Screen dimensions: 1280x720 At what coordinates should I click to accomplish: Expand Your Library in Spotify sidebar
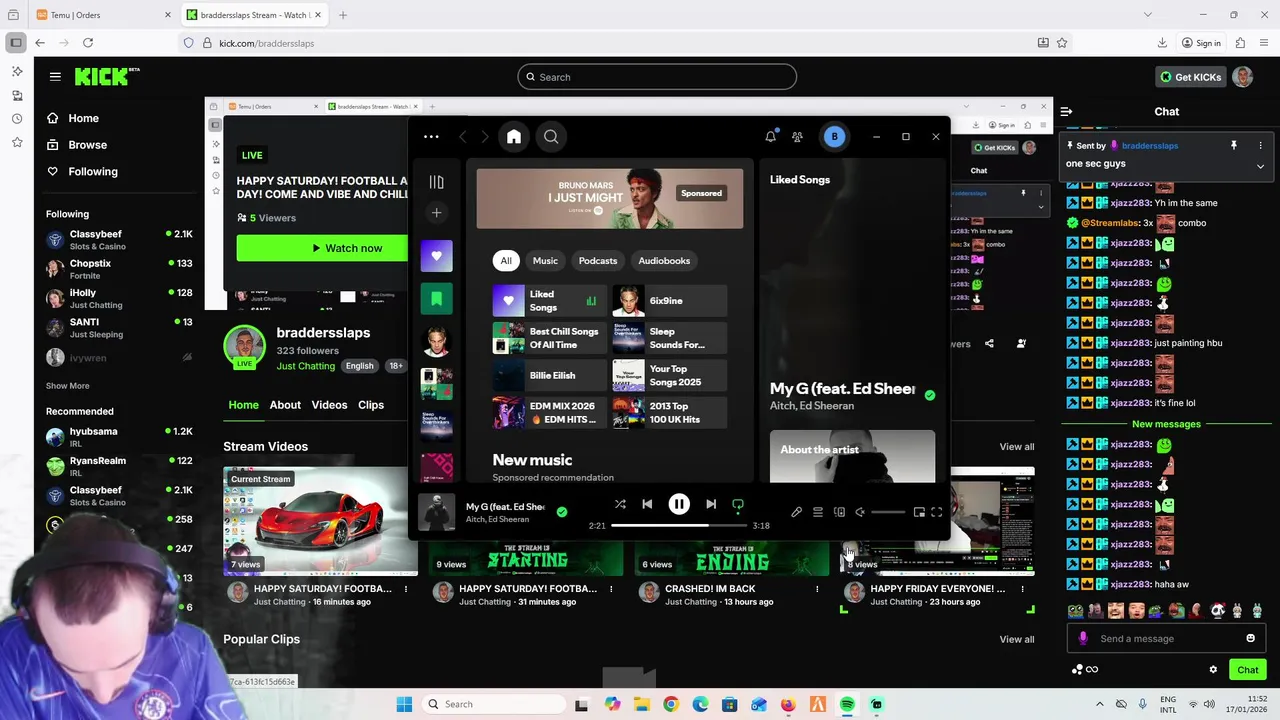point(436,182)
